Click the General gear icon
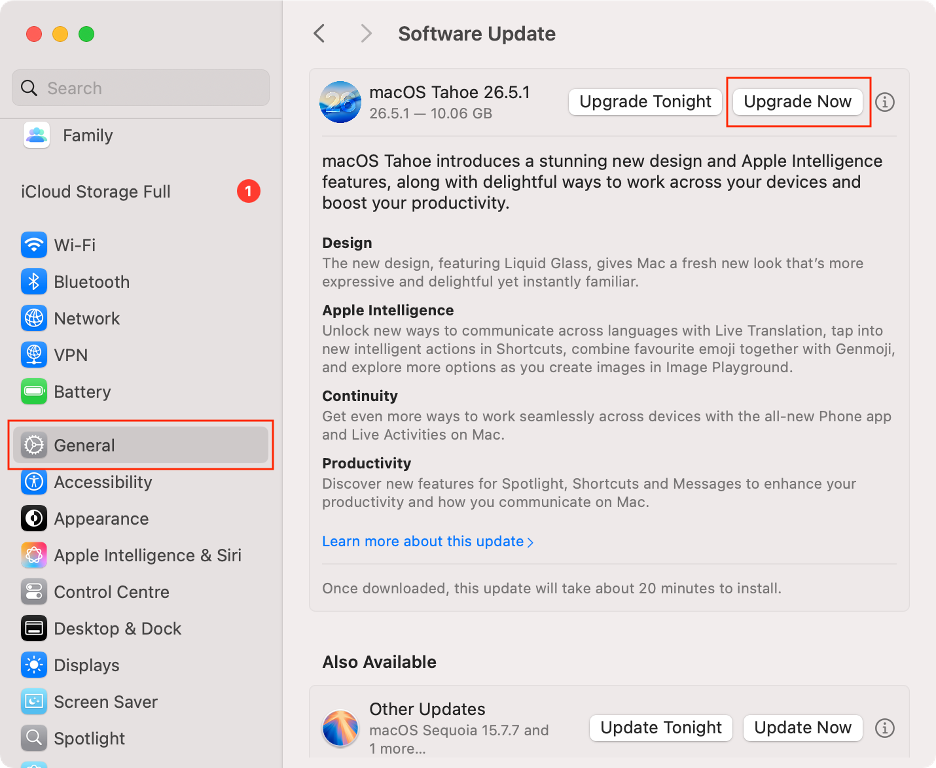 pos(34,445)
